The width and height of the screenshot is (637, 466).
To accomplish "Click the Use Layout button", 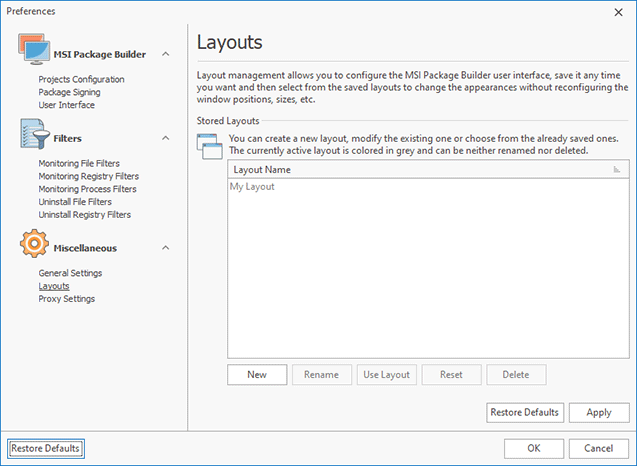I will click(x=387, y=375).
